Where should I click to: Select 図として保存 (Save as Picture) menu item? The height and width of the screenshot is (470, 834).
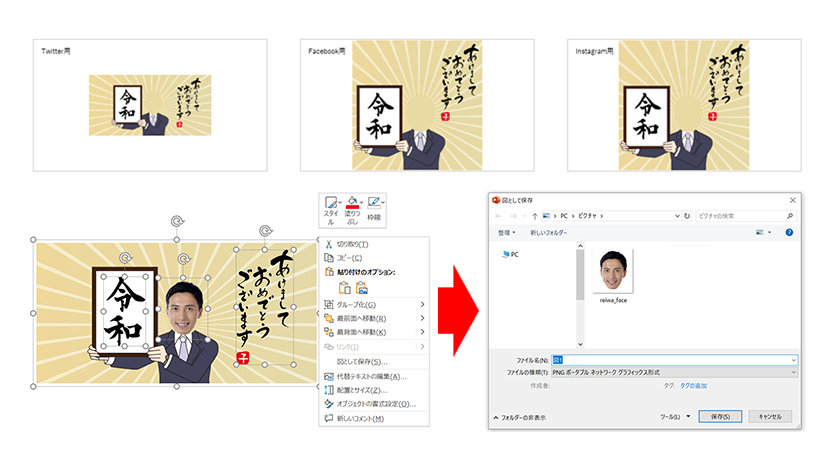tap(361, 361)
